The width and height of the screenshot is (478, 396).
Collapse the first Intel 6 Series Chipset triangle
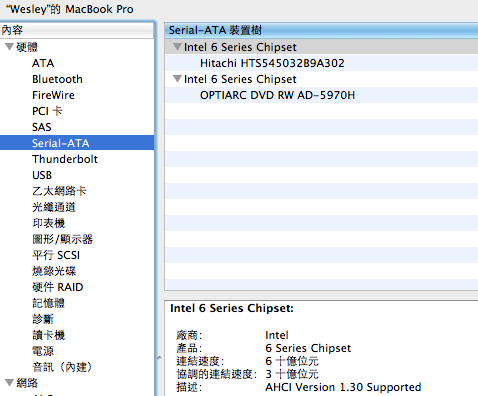[178, 47]
